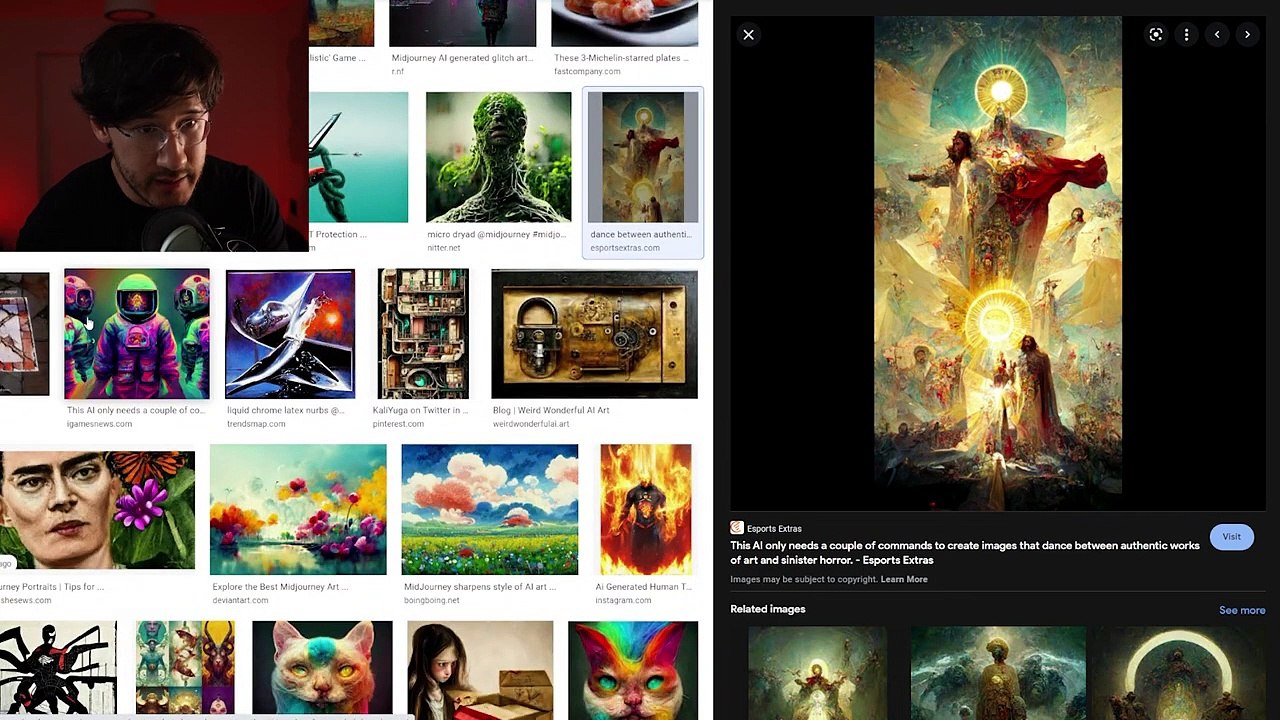Viewport: 1280px width, 720px height.
Task: Open the rainbow cat face thumbnail
Action: click(x=633, y=669)
